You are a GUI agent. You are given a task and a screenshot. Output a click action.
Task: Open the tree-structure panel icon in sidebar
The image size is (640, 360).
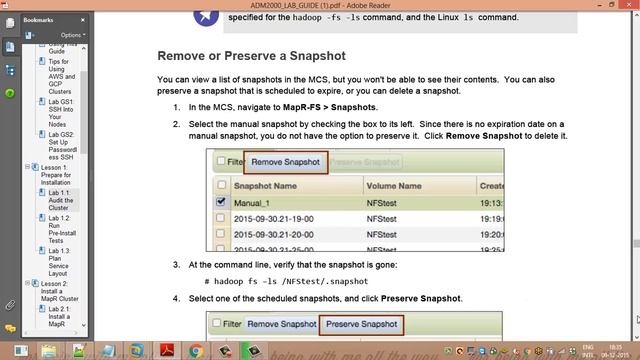[10, 71]
